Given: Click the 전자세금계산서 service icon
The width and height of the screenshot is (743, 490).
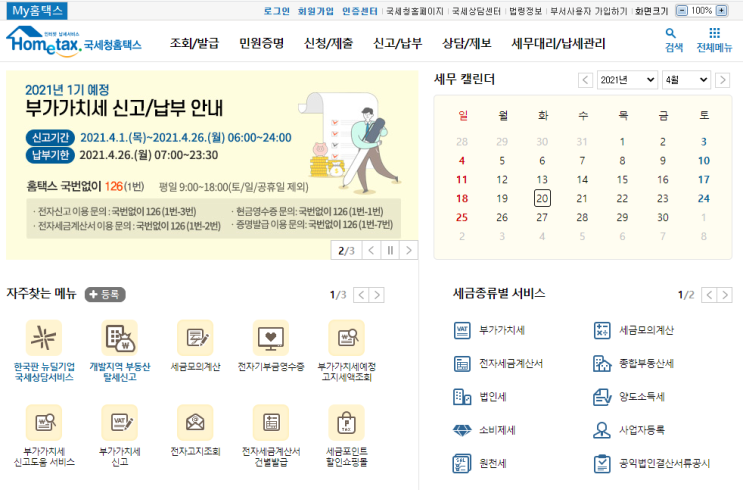Looking at the screenshot, I should pyautogui.click(x=462, y=363).
